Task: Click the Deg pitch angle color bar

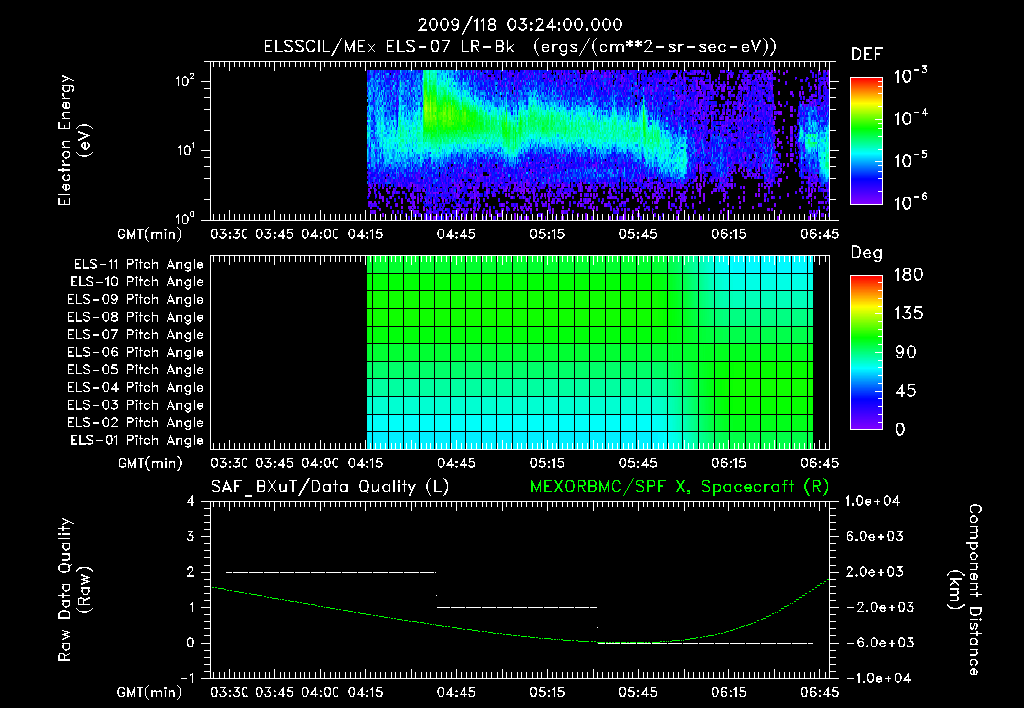Action: (x=866, y=353)
